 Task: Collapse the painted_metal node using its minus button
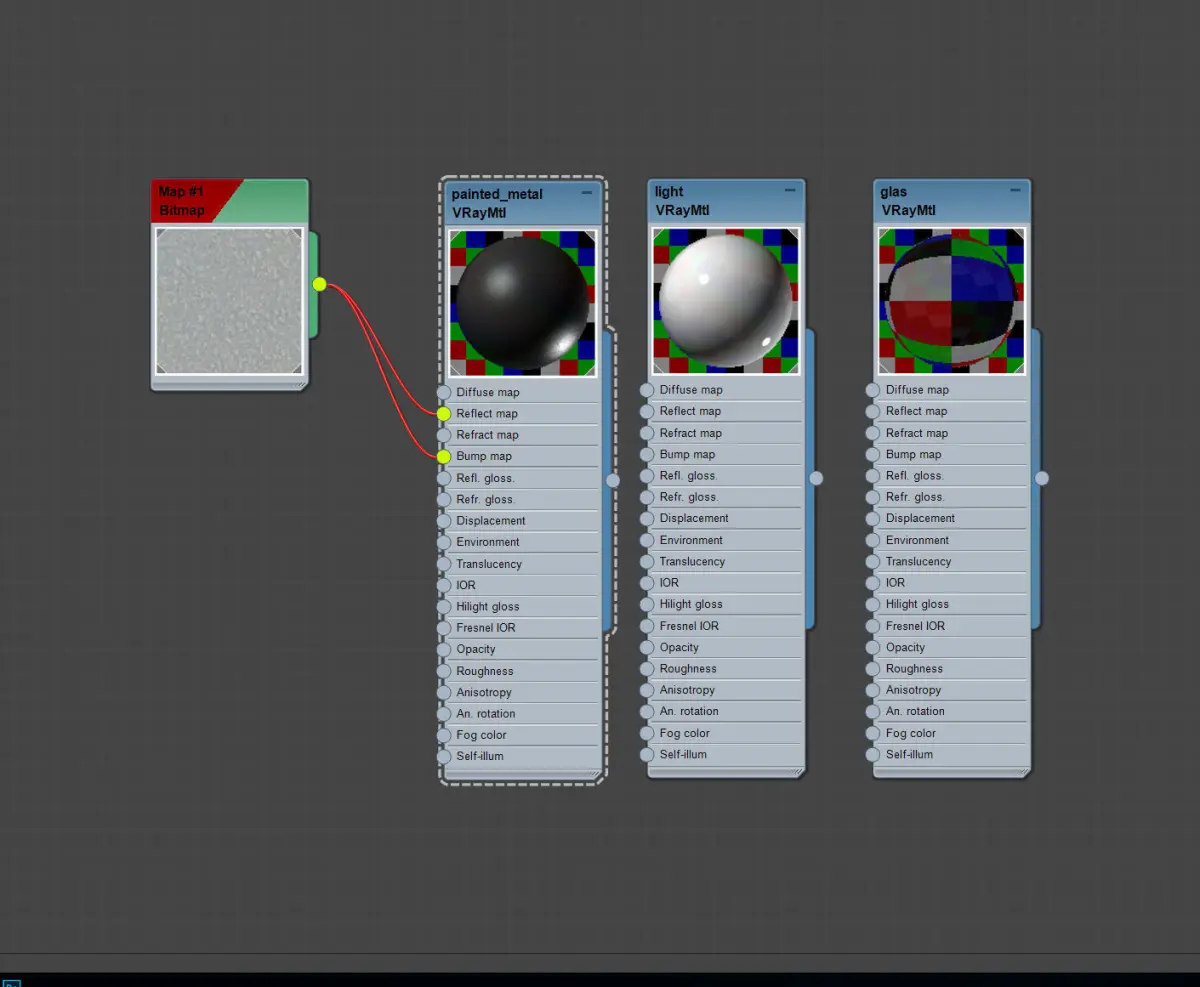(587, 192)
